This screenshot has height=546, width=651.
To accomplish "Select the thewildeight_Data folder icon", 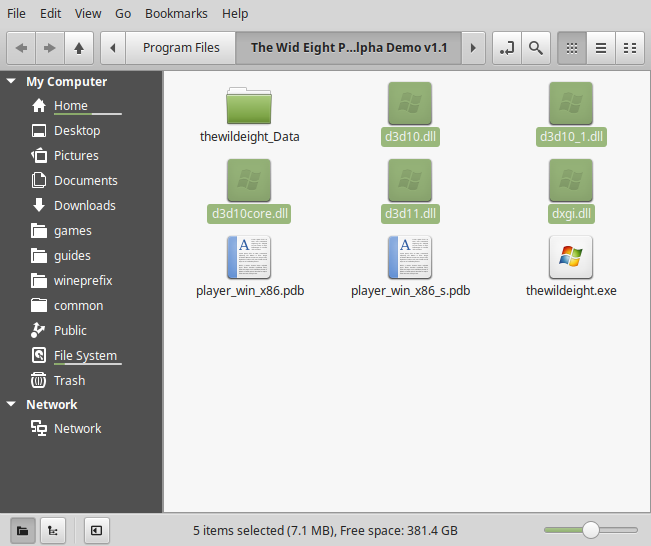I will click(x=249, y=105).
